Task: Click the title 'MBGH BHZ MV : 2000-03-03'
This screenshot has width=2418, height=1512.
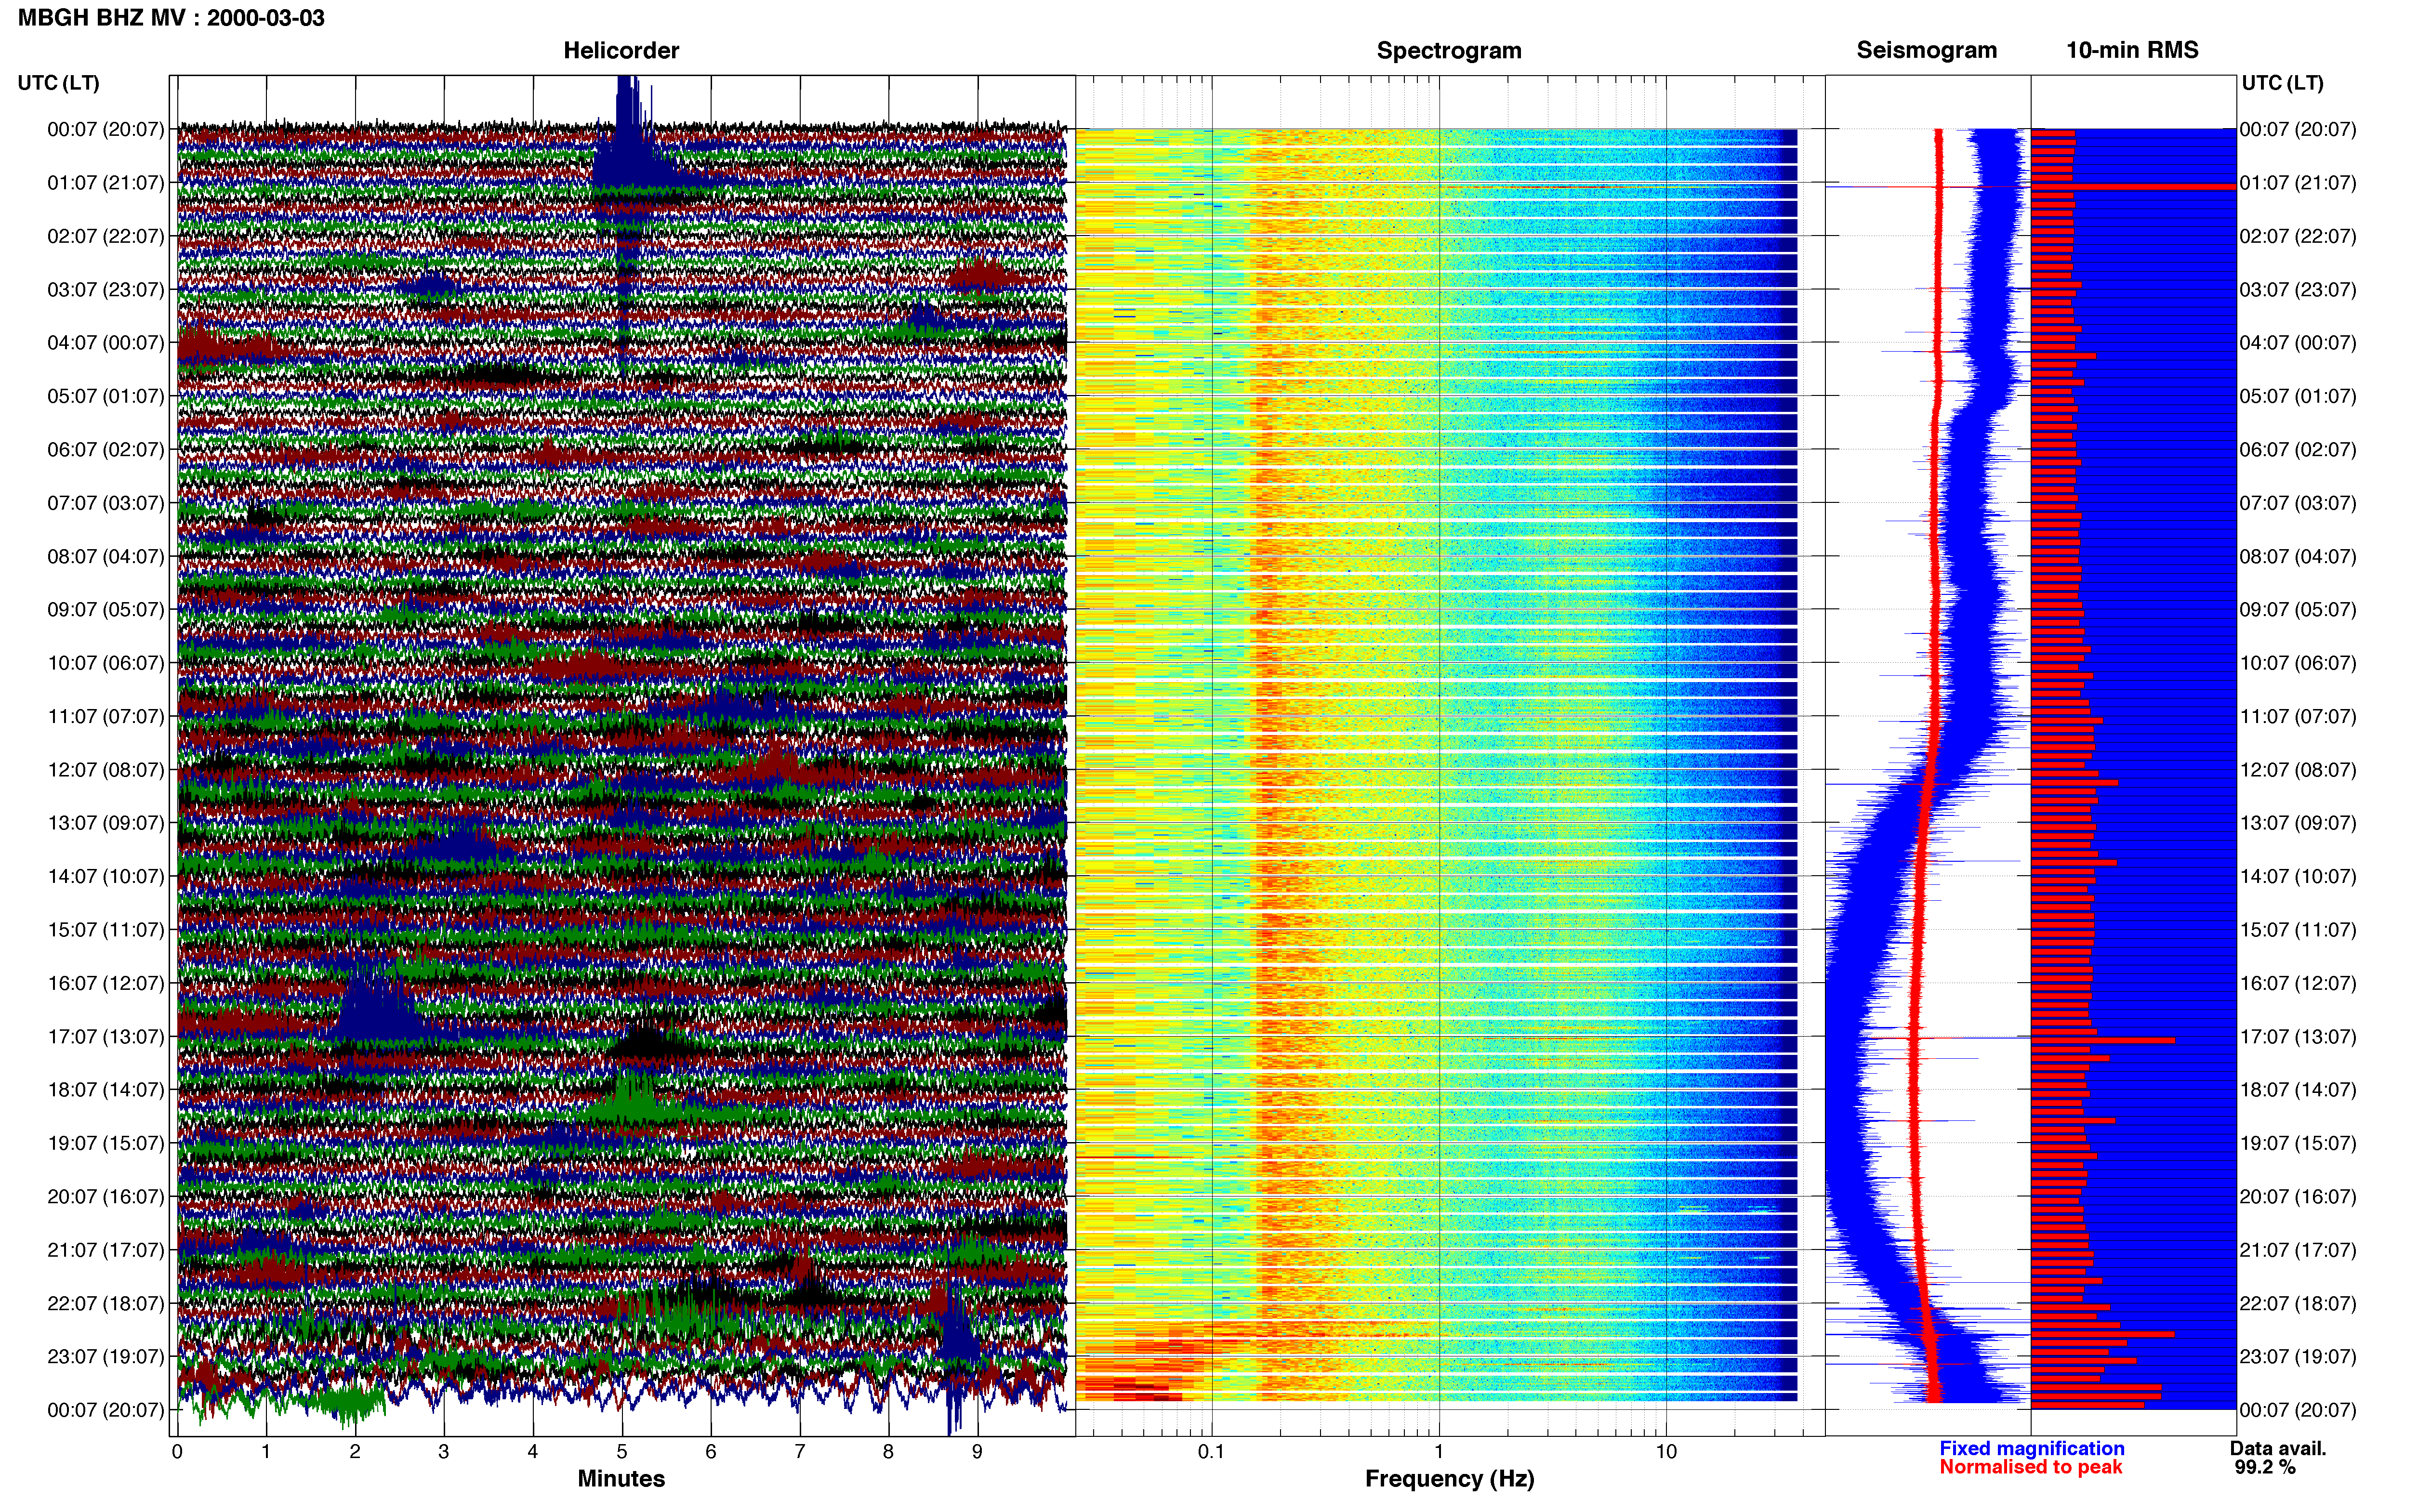Action: (171, 18)
